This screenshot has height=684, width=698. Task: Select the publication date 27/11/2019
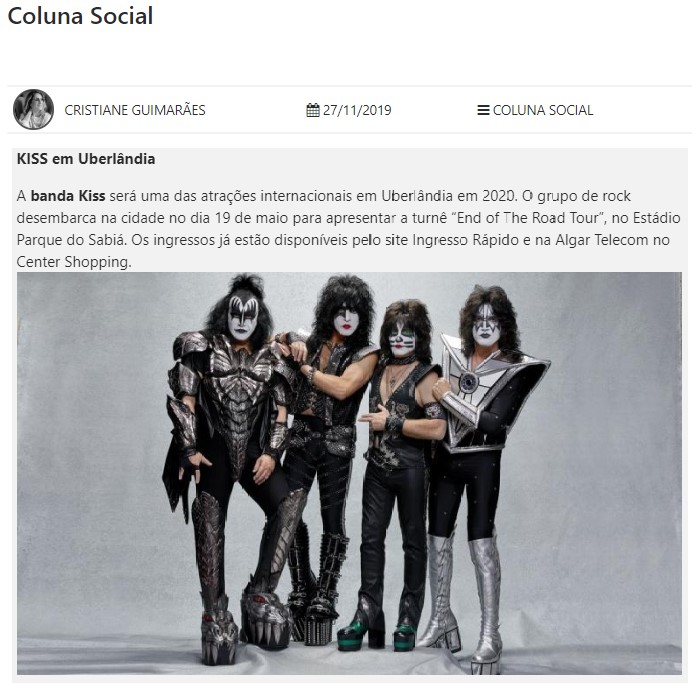357,110
